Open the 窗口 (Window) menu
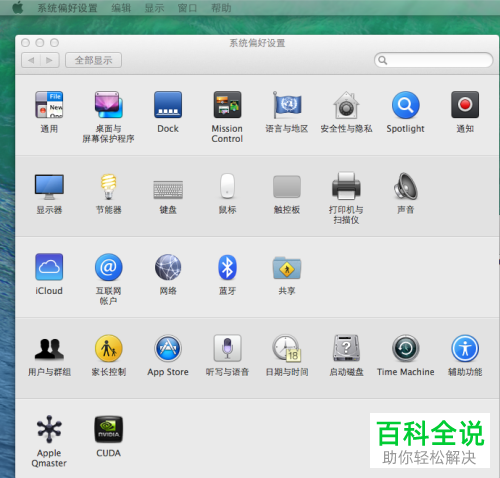Image resolution: width=500 pixels, height=478 pixels. pyautogui.click(x=187, y=8)
